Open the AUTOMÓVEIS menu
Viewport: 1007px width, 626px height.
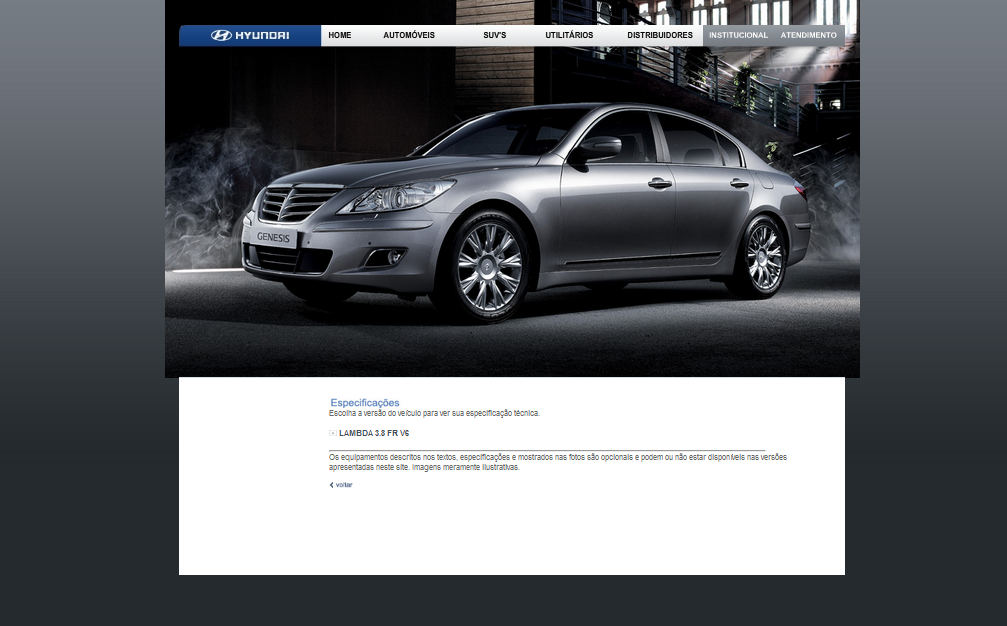[x=408, y=35]
